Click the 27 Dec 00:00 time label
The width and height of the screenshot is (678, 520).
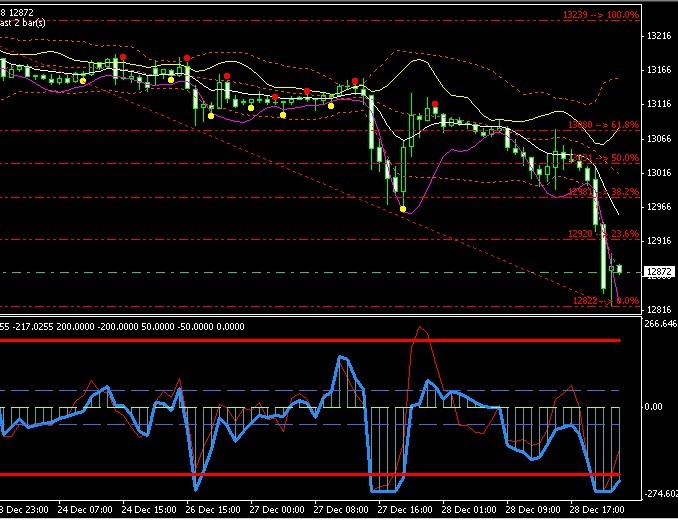coord(277,510)
